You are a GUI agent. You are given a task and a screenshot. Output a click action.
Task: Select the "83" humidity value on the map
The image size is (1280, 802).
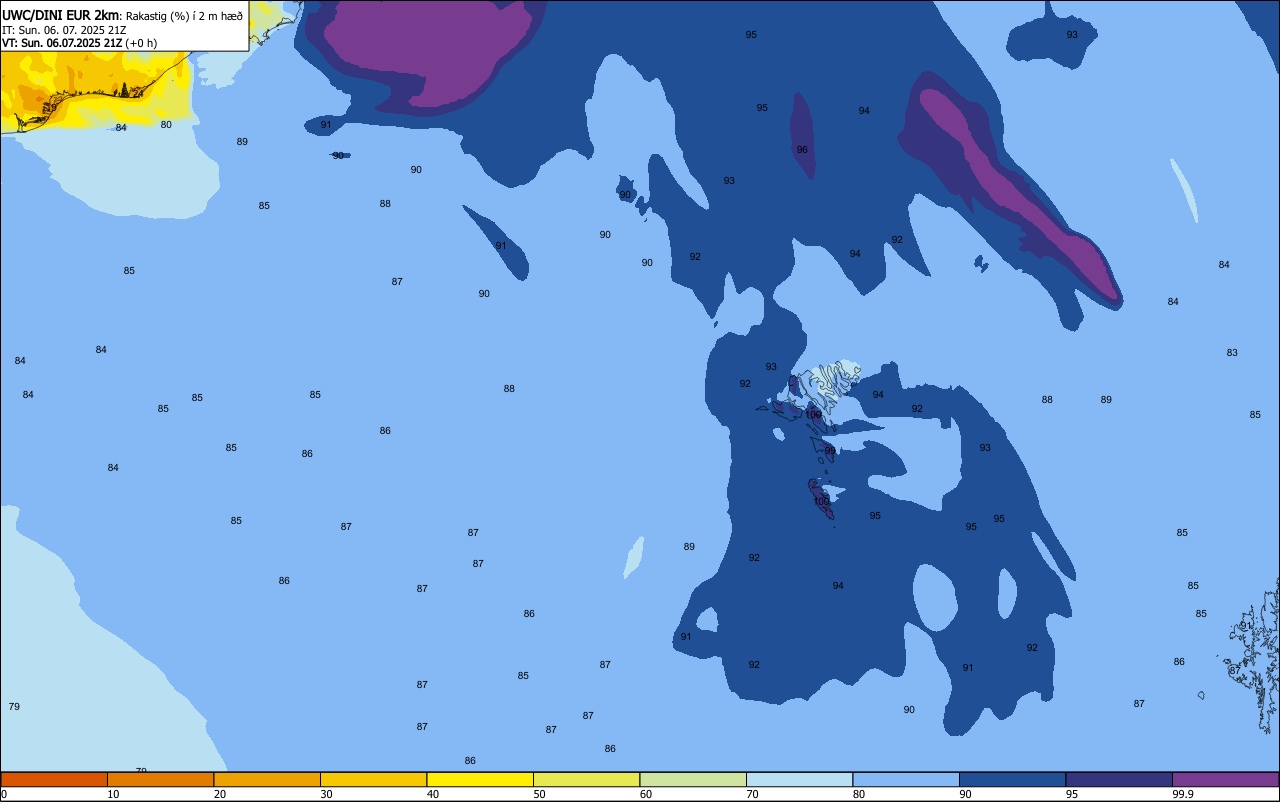(1232, 353)
